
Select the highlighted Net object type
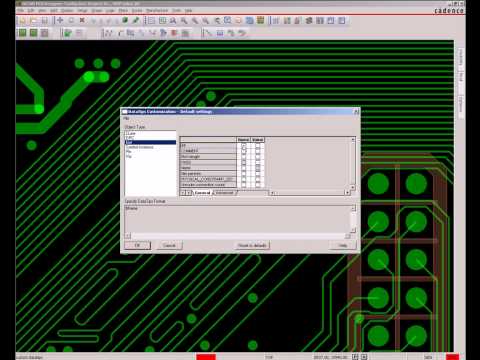tap(150, 142)
